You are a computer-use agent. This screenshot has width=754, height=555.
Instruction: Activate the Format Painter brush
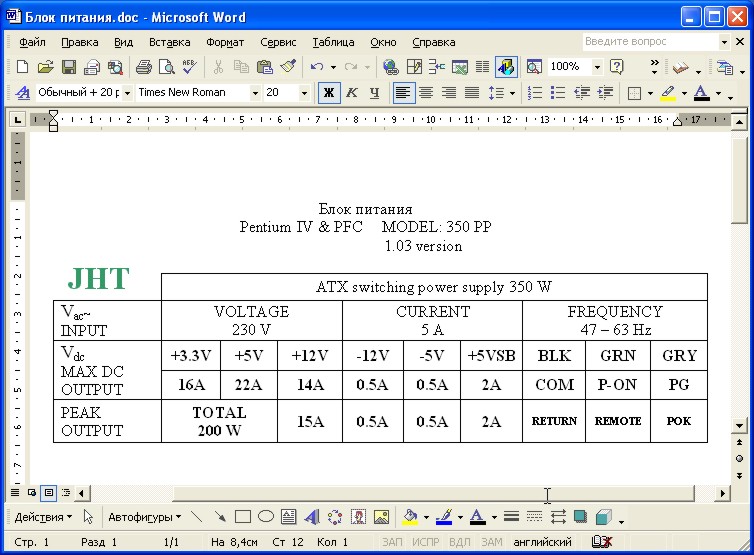click(x=288, y=66)
